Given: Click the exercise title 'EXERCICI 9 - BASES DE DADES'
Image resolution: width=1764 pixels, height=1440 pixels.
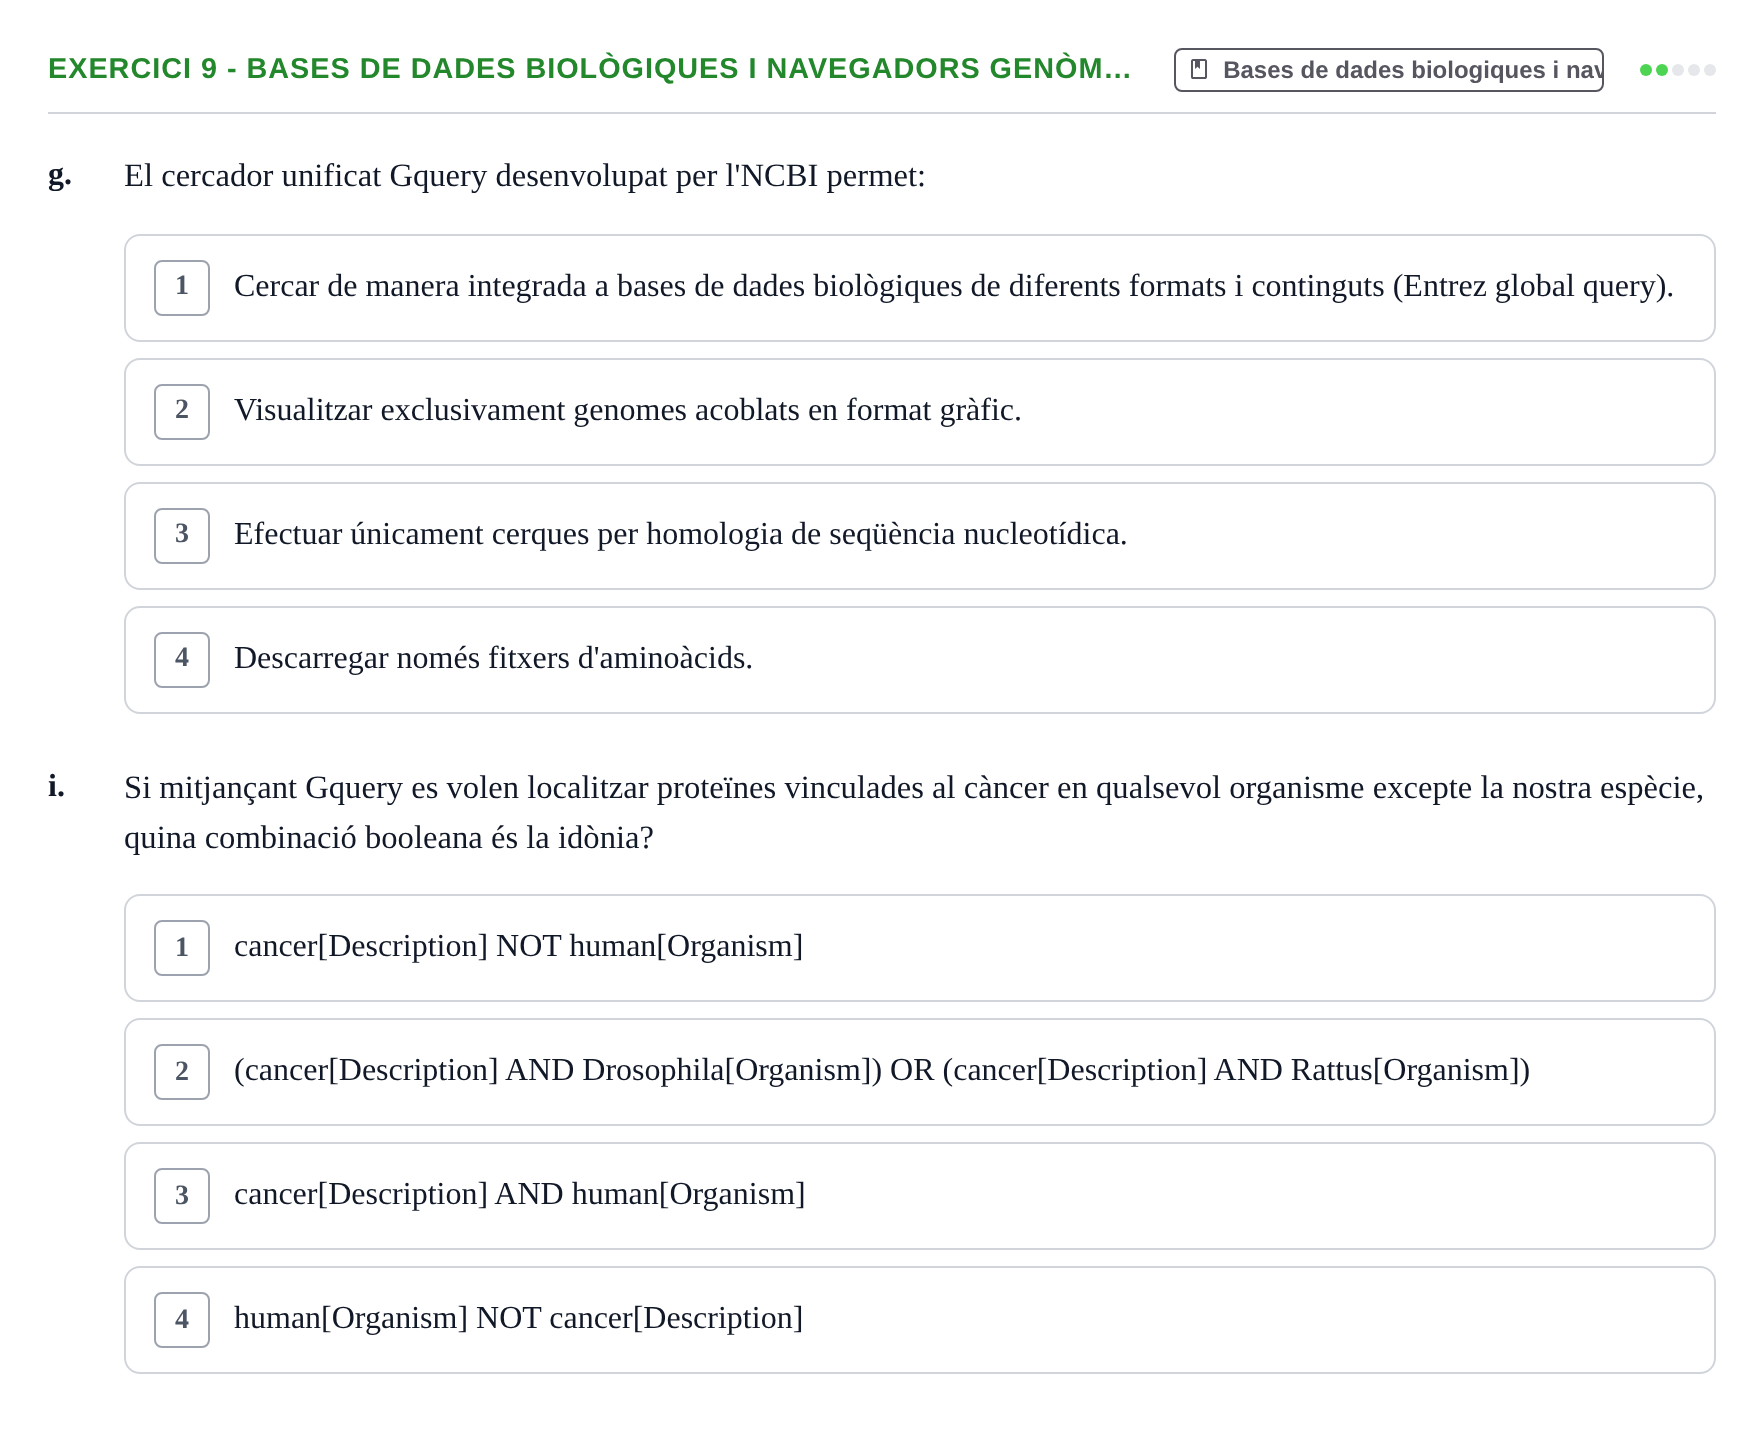Looking at the screenshot, I should [589, 69].
